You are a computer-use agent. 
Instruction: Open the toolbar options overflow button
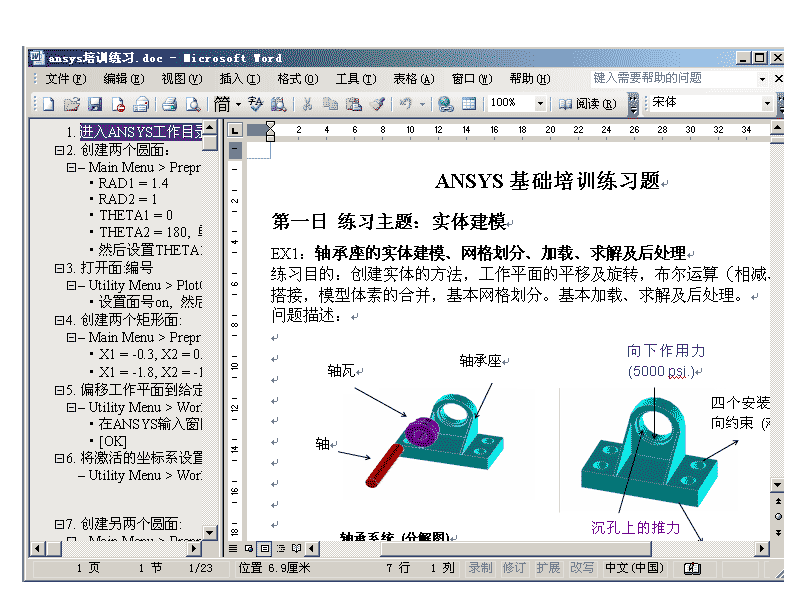click(633, 104)
